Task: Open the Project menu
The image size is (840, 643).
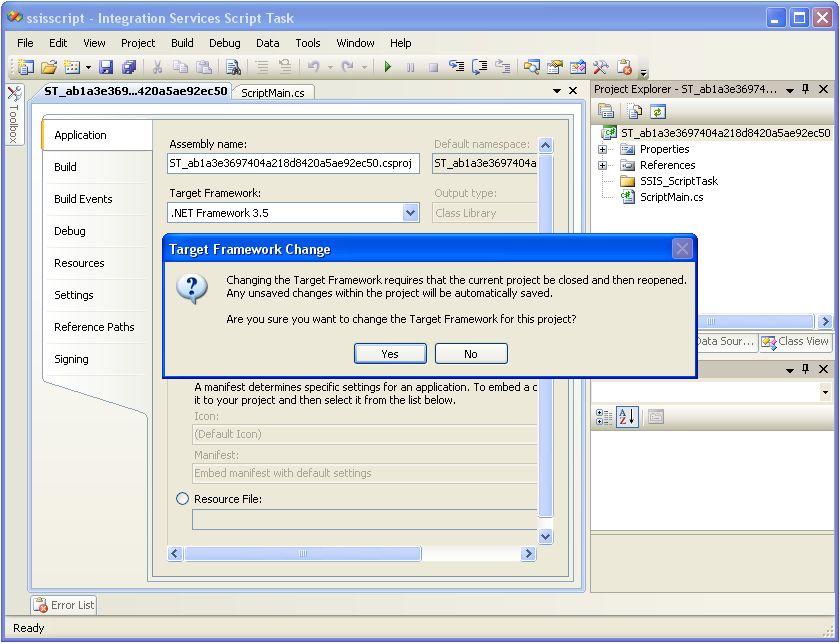Action: click(x=138, y=43)
